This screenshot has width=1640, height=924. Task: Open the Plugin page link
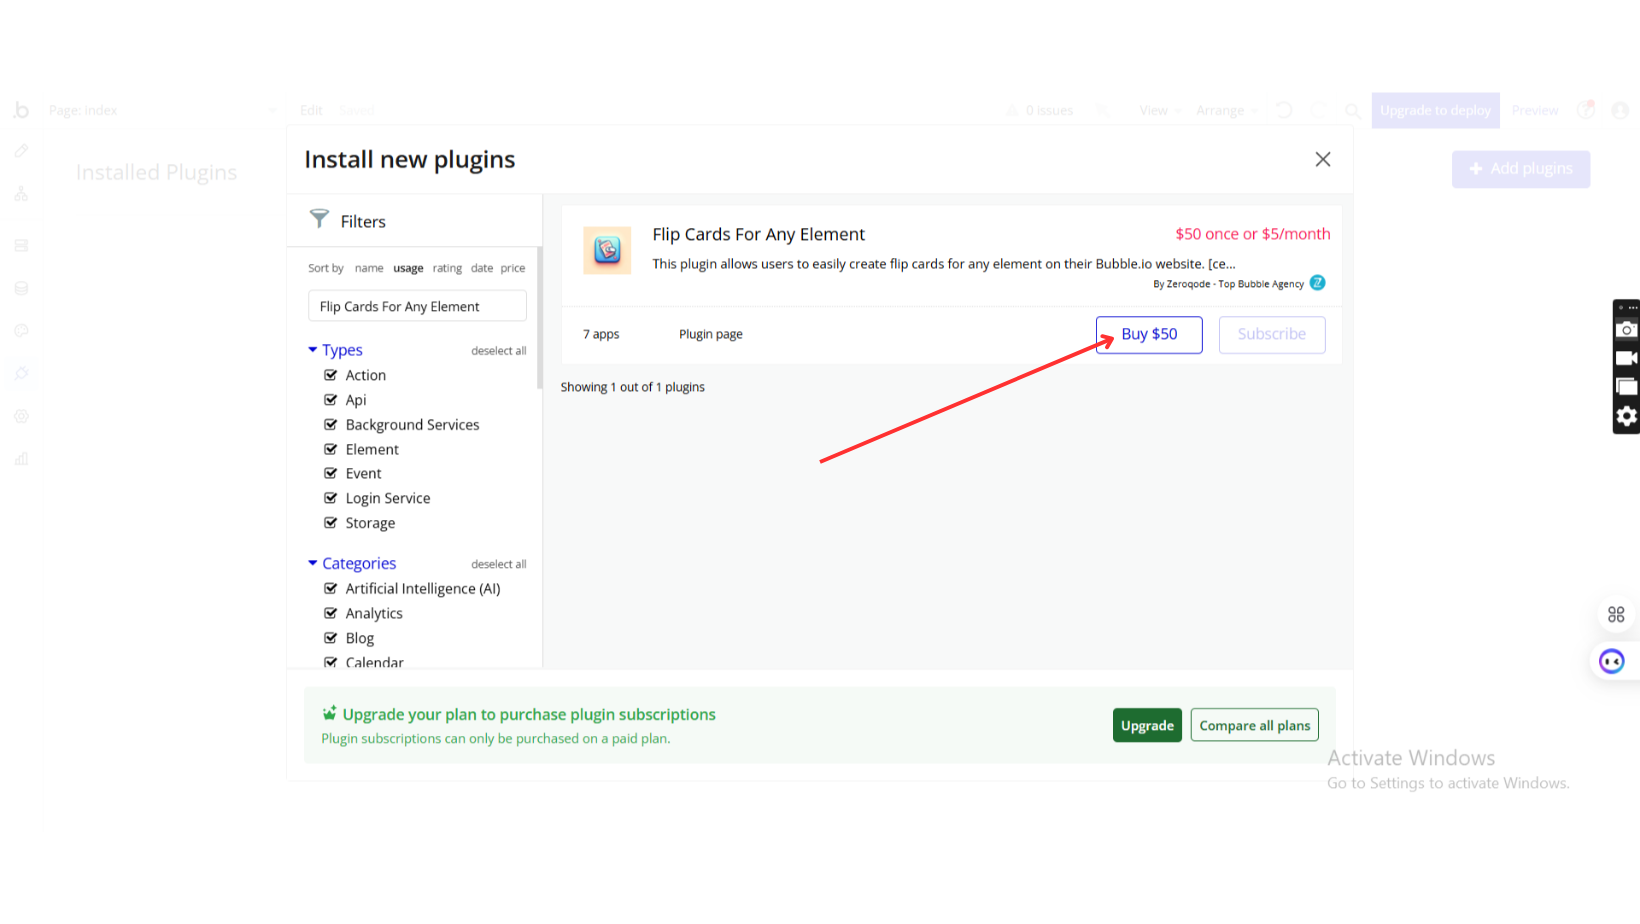tap(710, 334)
